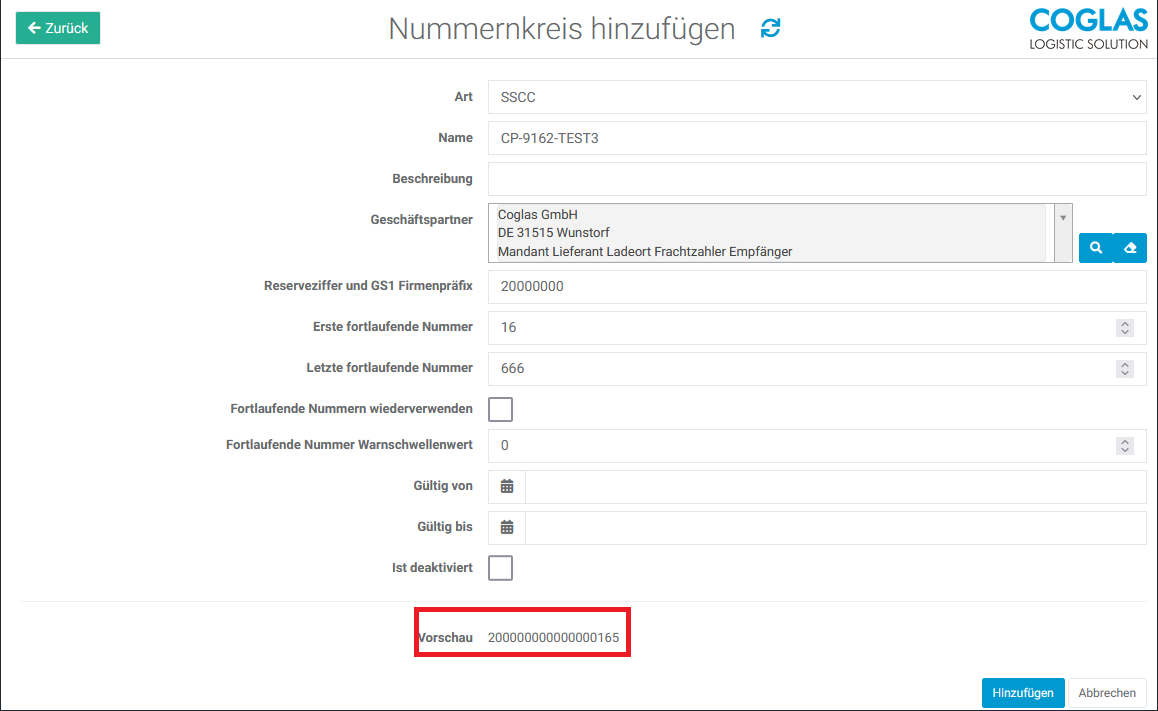Toggle the Ist deaktiviert checkbox

point(500,568)
